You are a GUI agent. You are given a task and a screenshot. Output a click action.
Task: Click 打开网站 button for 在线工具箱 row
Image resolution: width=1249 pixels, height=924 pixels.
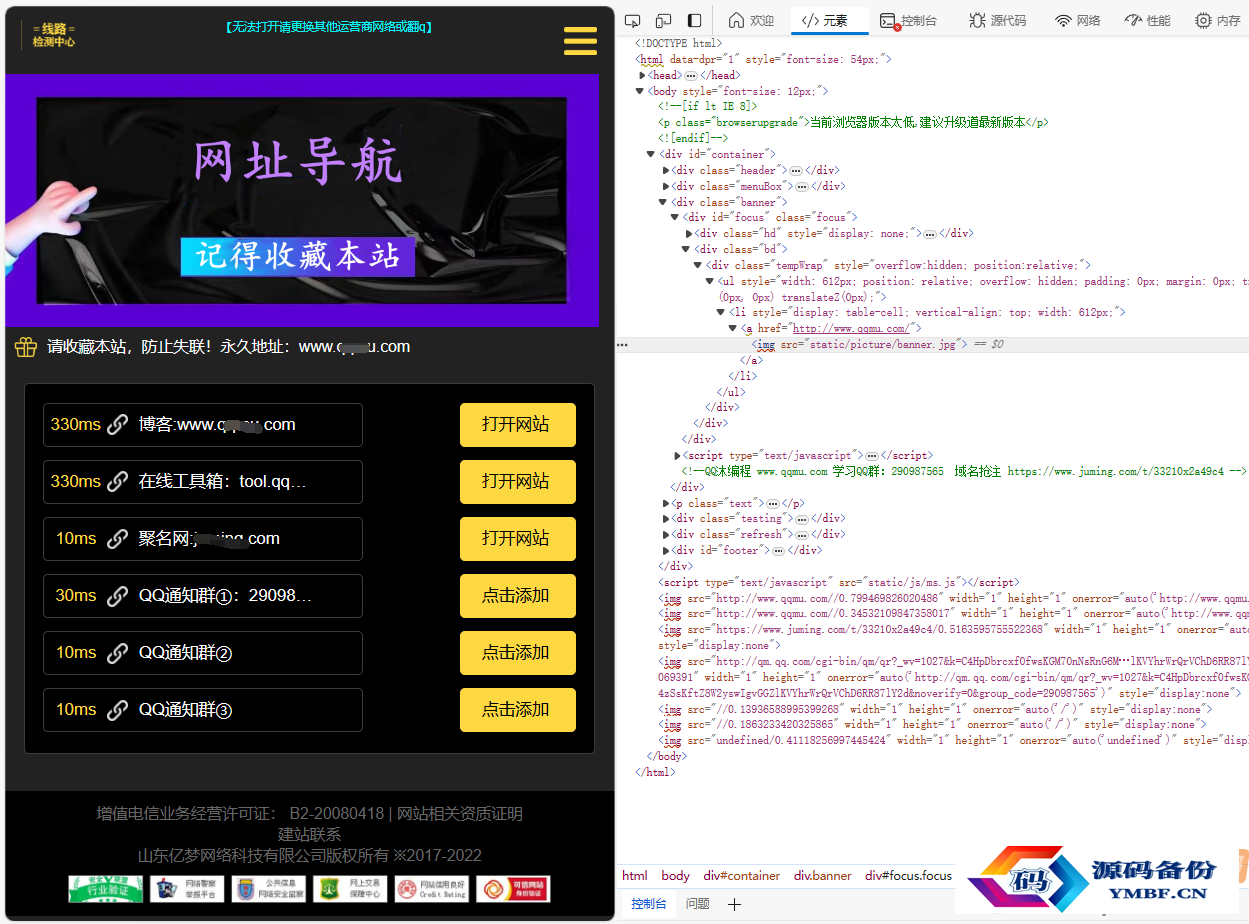518,482
